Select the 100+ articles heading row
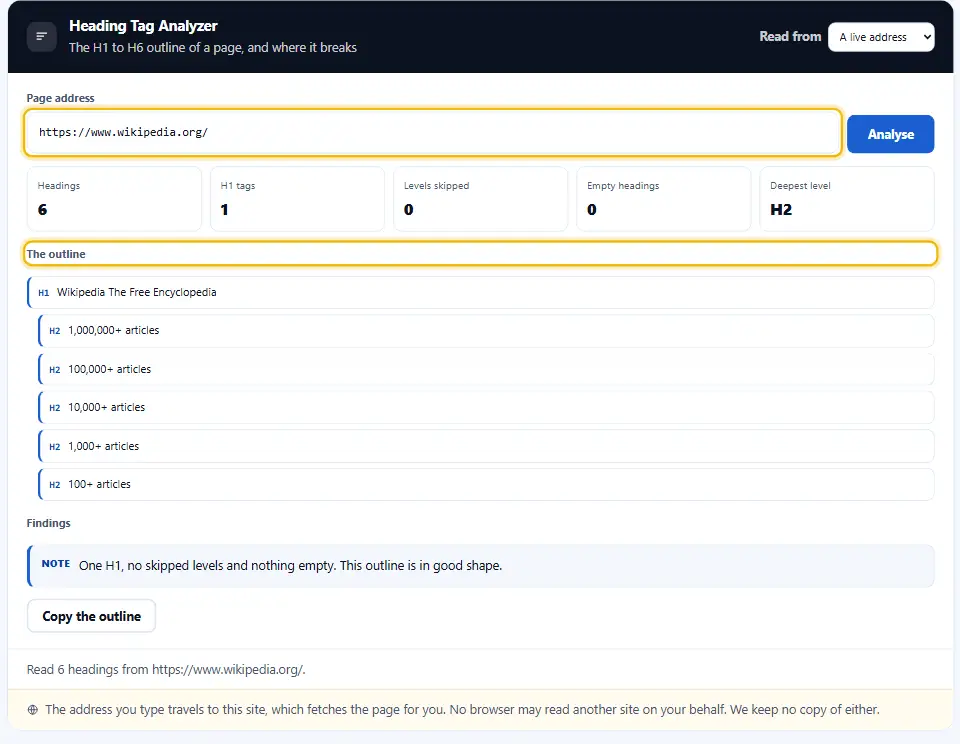This screenshot has height=744, width=960. 486,484
